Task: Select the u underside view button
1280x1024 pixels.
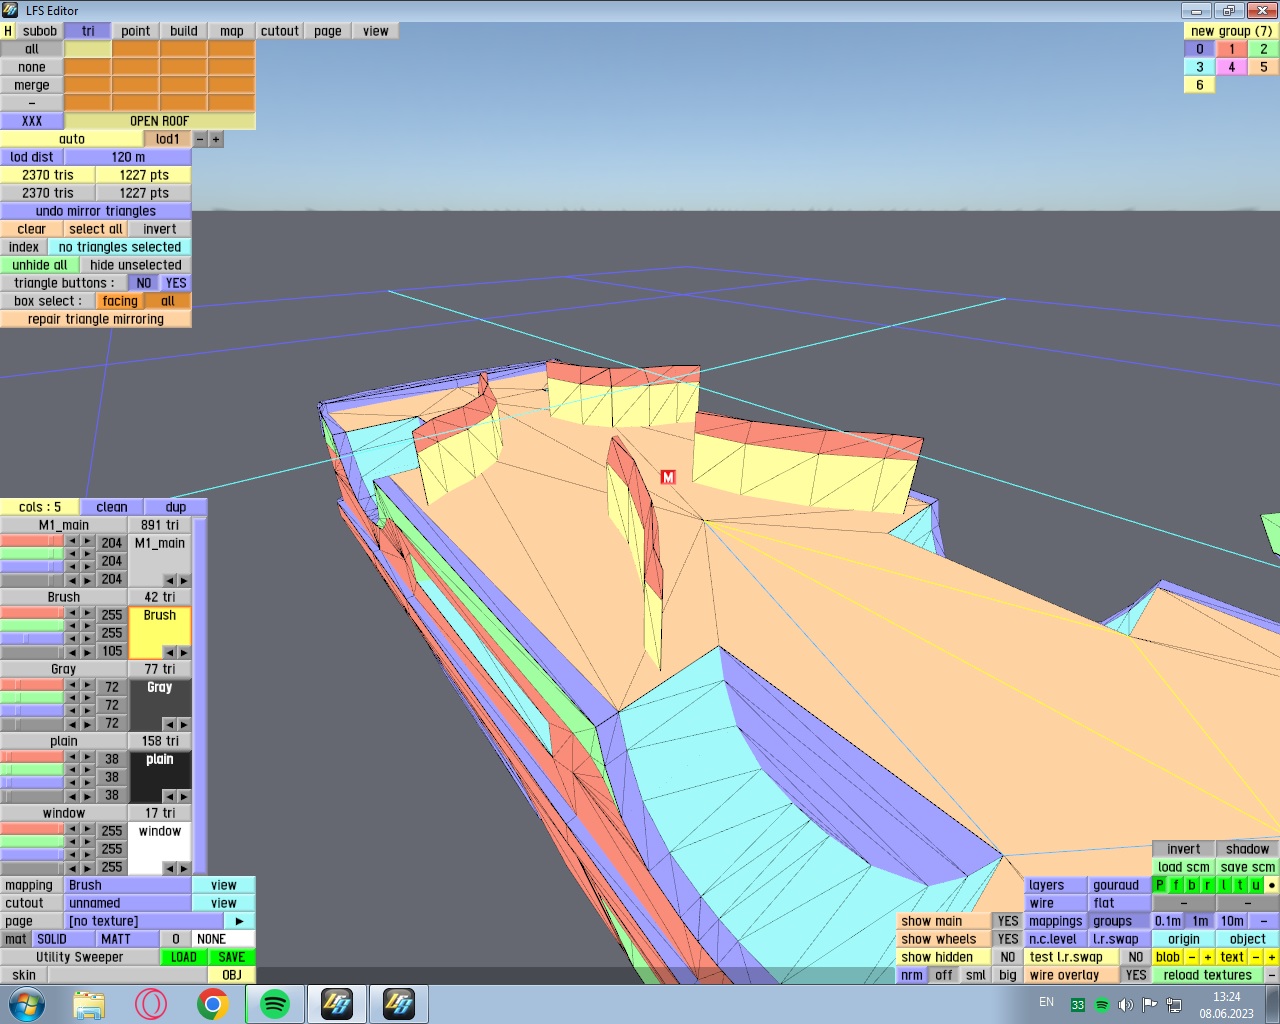Action: pos(1256,885)
